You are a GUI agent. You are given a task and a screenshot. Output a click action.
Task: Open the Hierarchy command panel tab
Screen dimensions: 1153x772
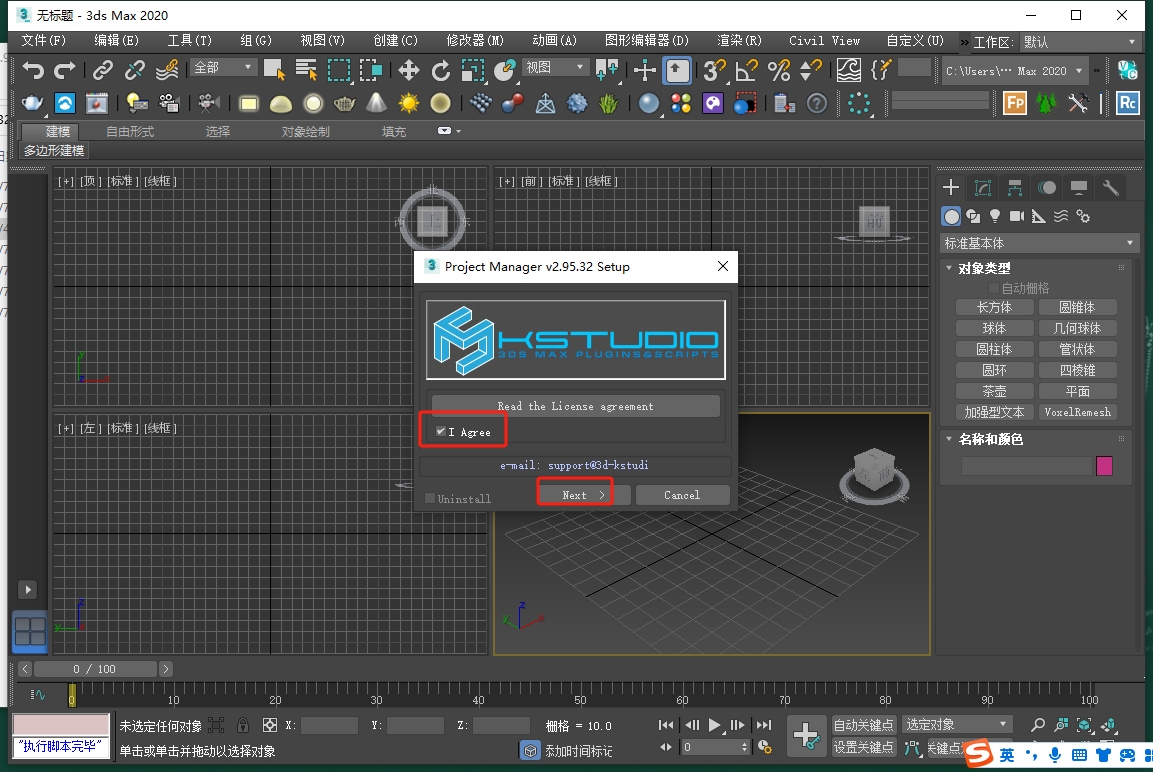tap(1015, 187)
